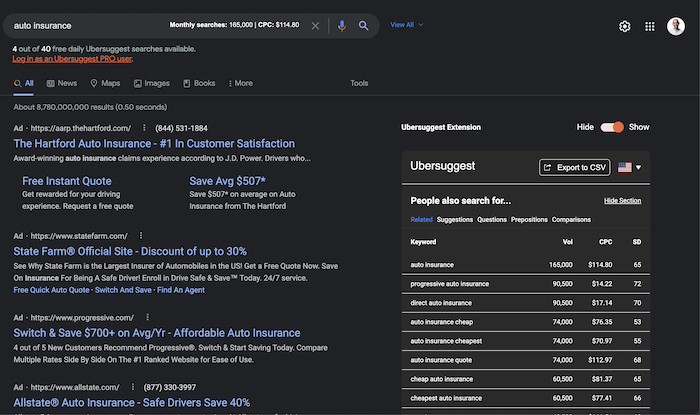Select direct auto insurance keyword row

pos(525,303)
